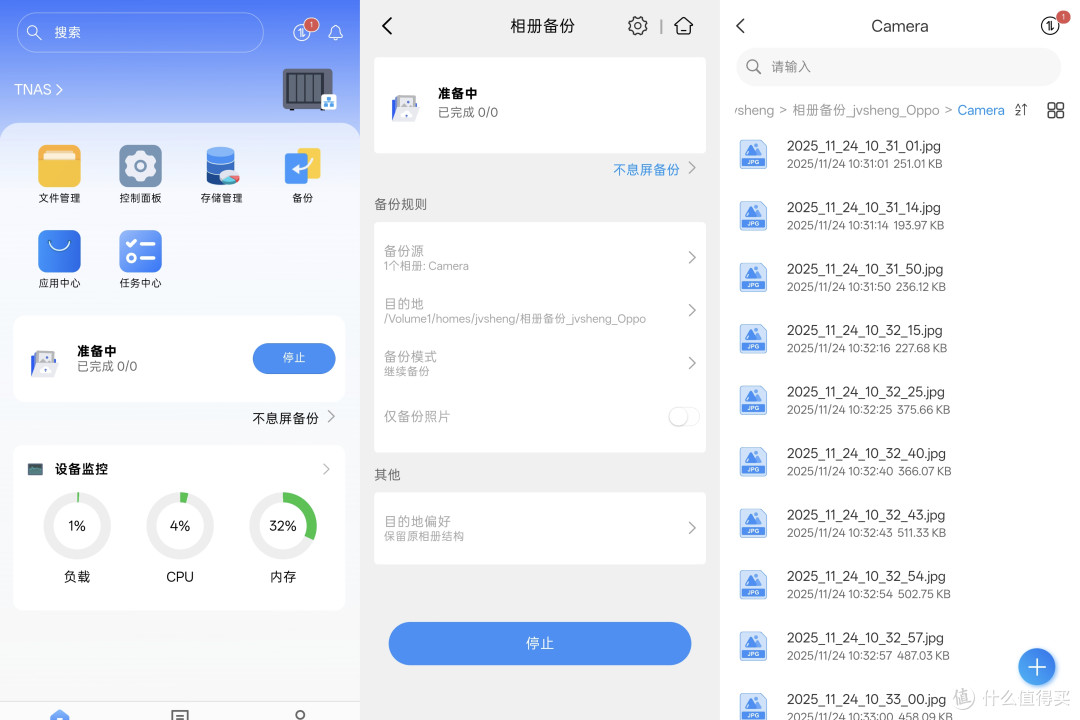Open the 应用中心 app center icon

(x=59, y=251)
